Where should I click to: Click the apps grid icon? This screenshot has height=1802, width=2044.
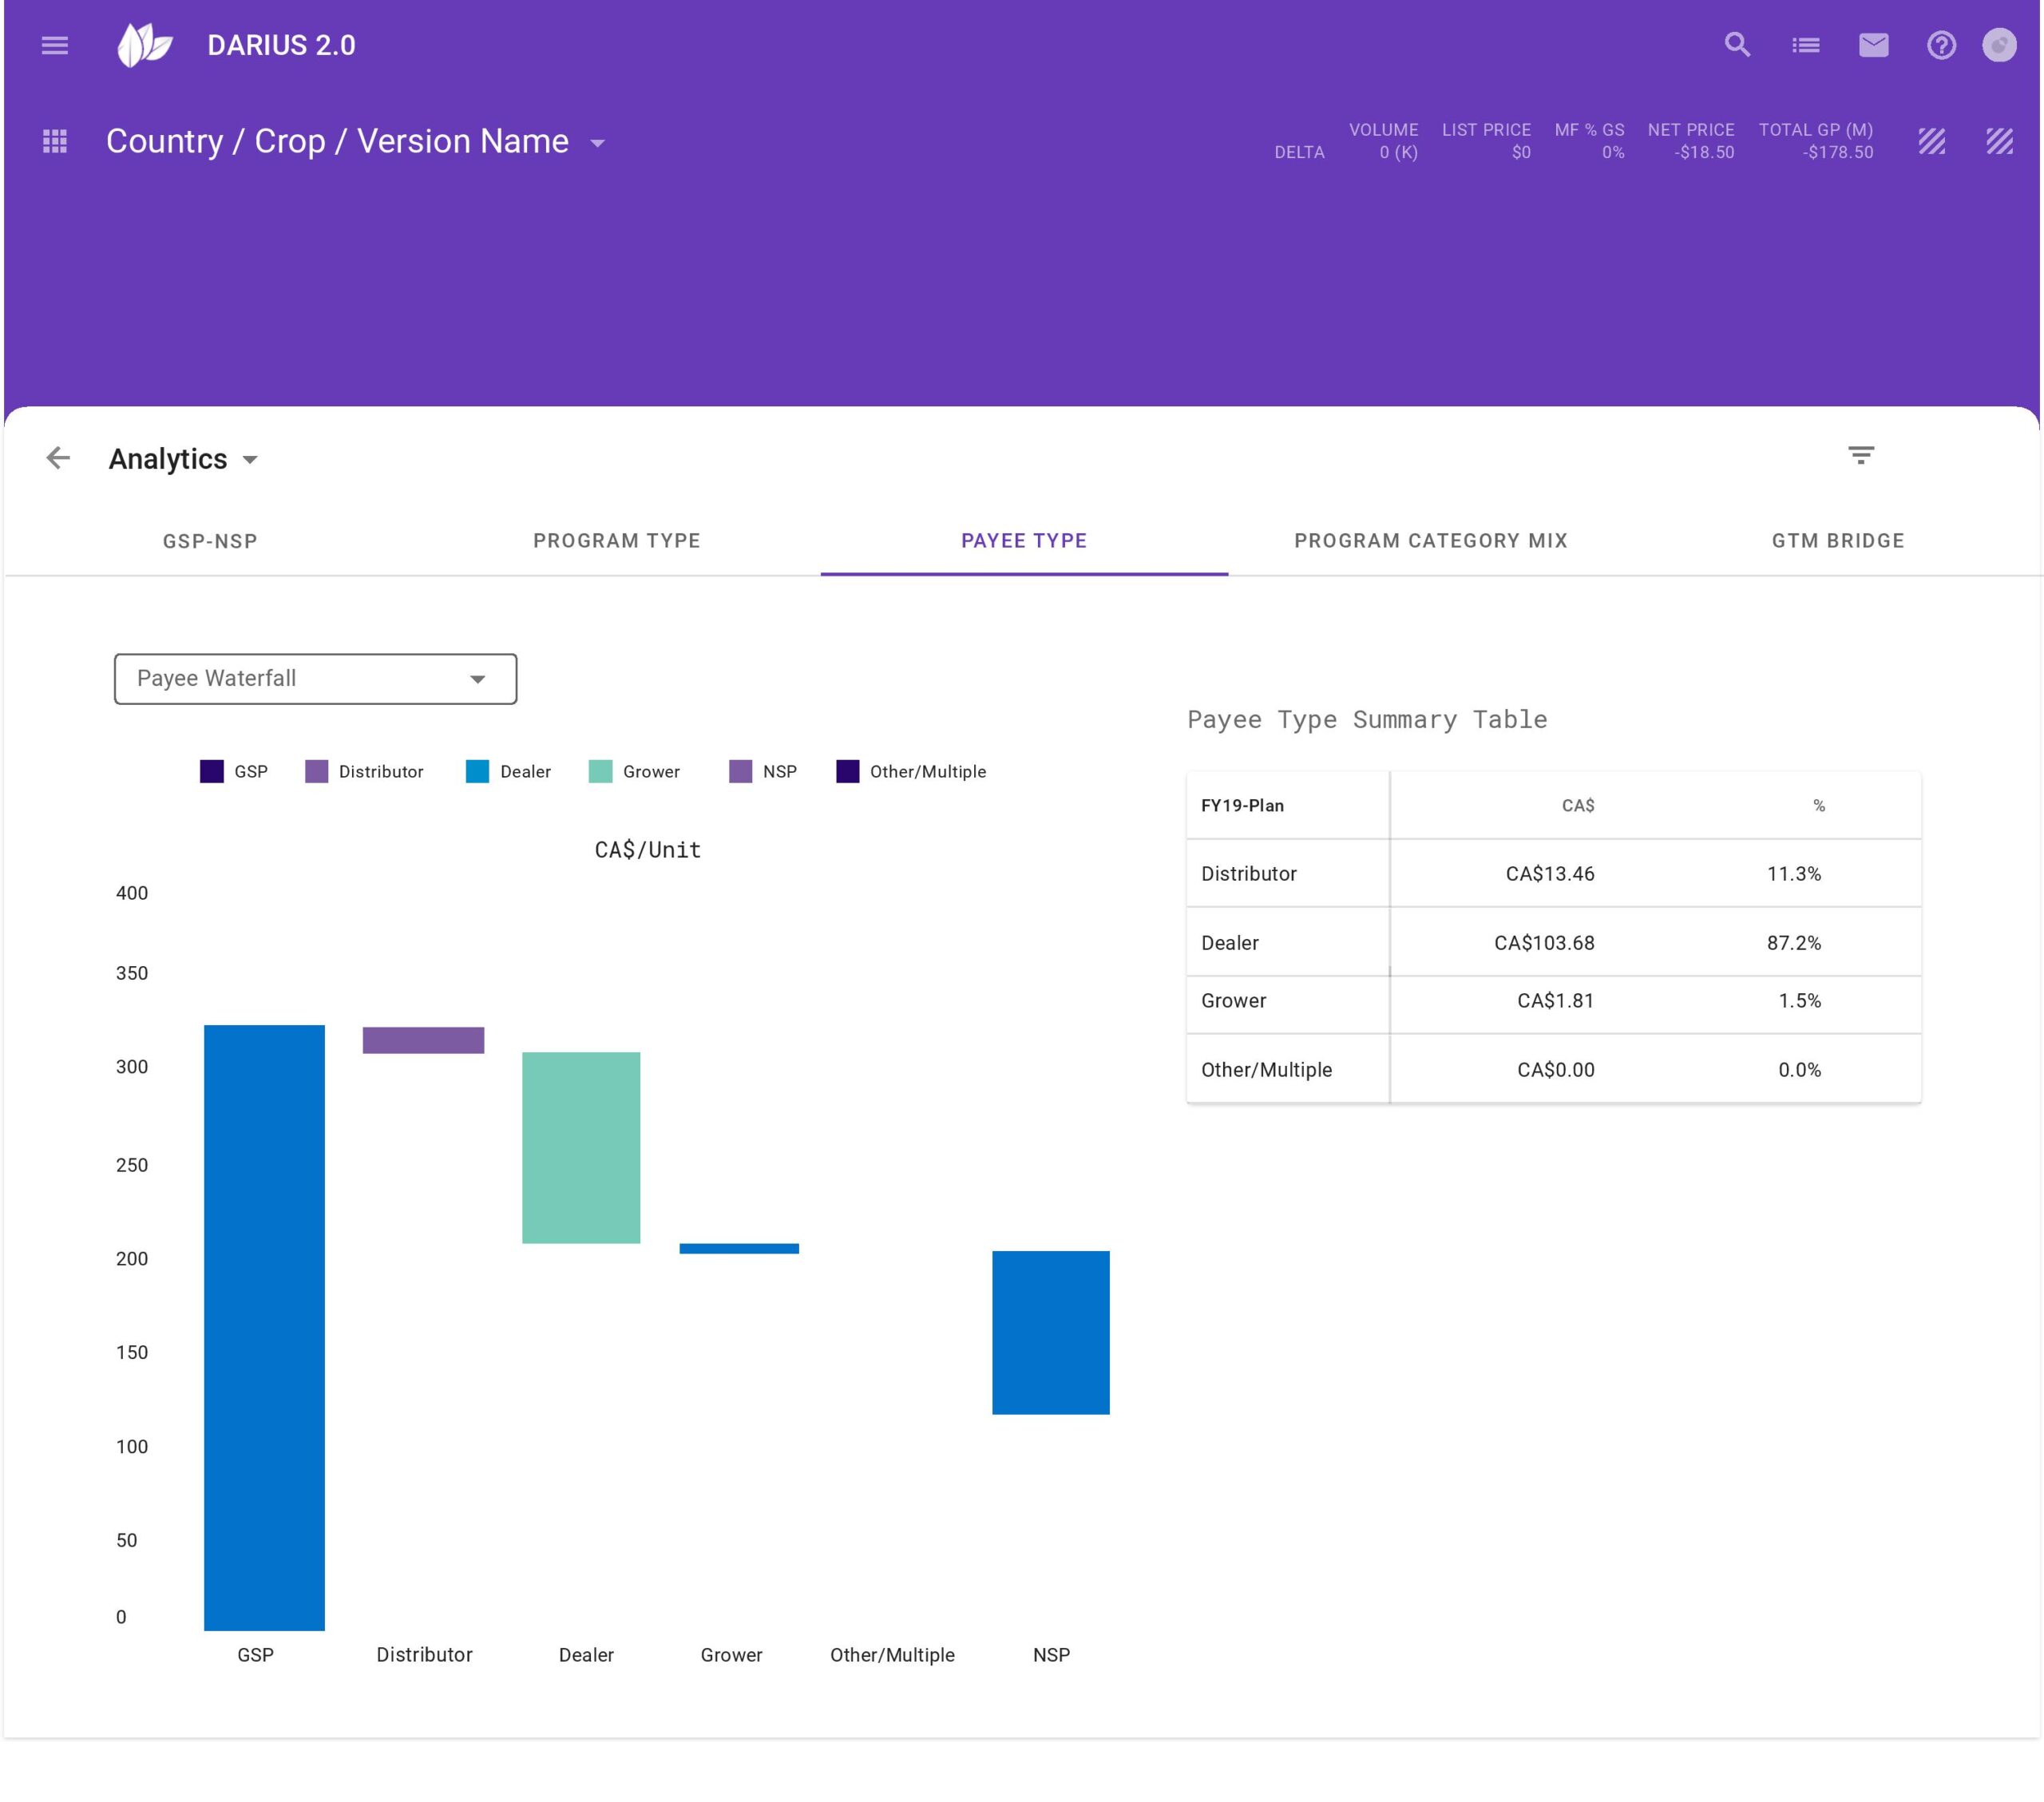(x=55, y=142)
